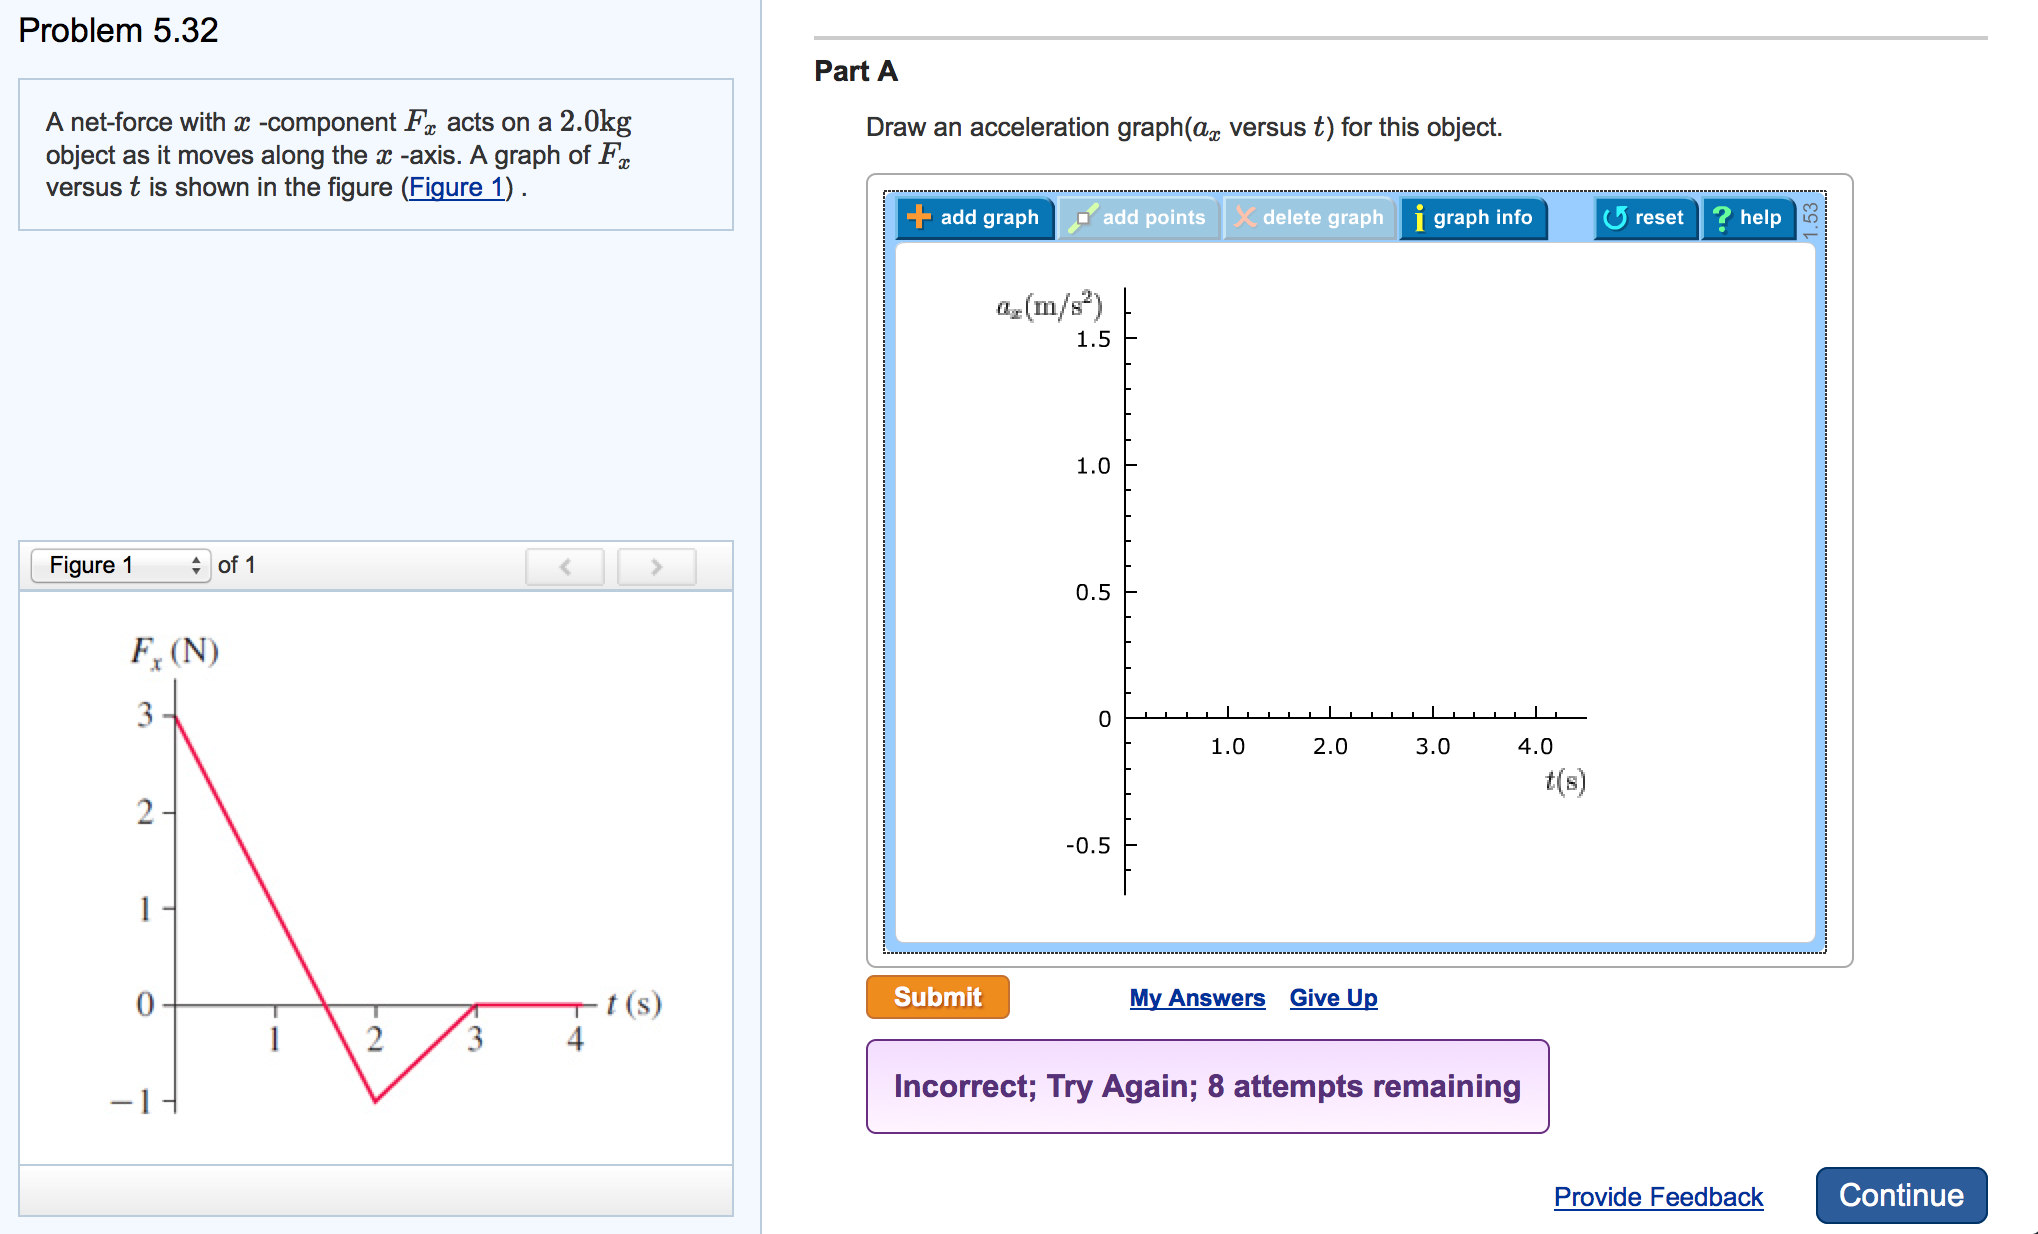2038x1234 pixels.
Task: Open graph info
Action: pyautogui.click(x=1473, y=218)
